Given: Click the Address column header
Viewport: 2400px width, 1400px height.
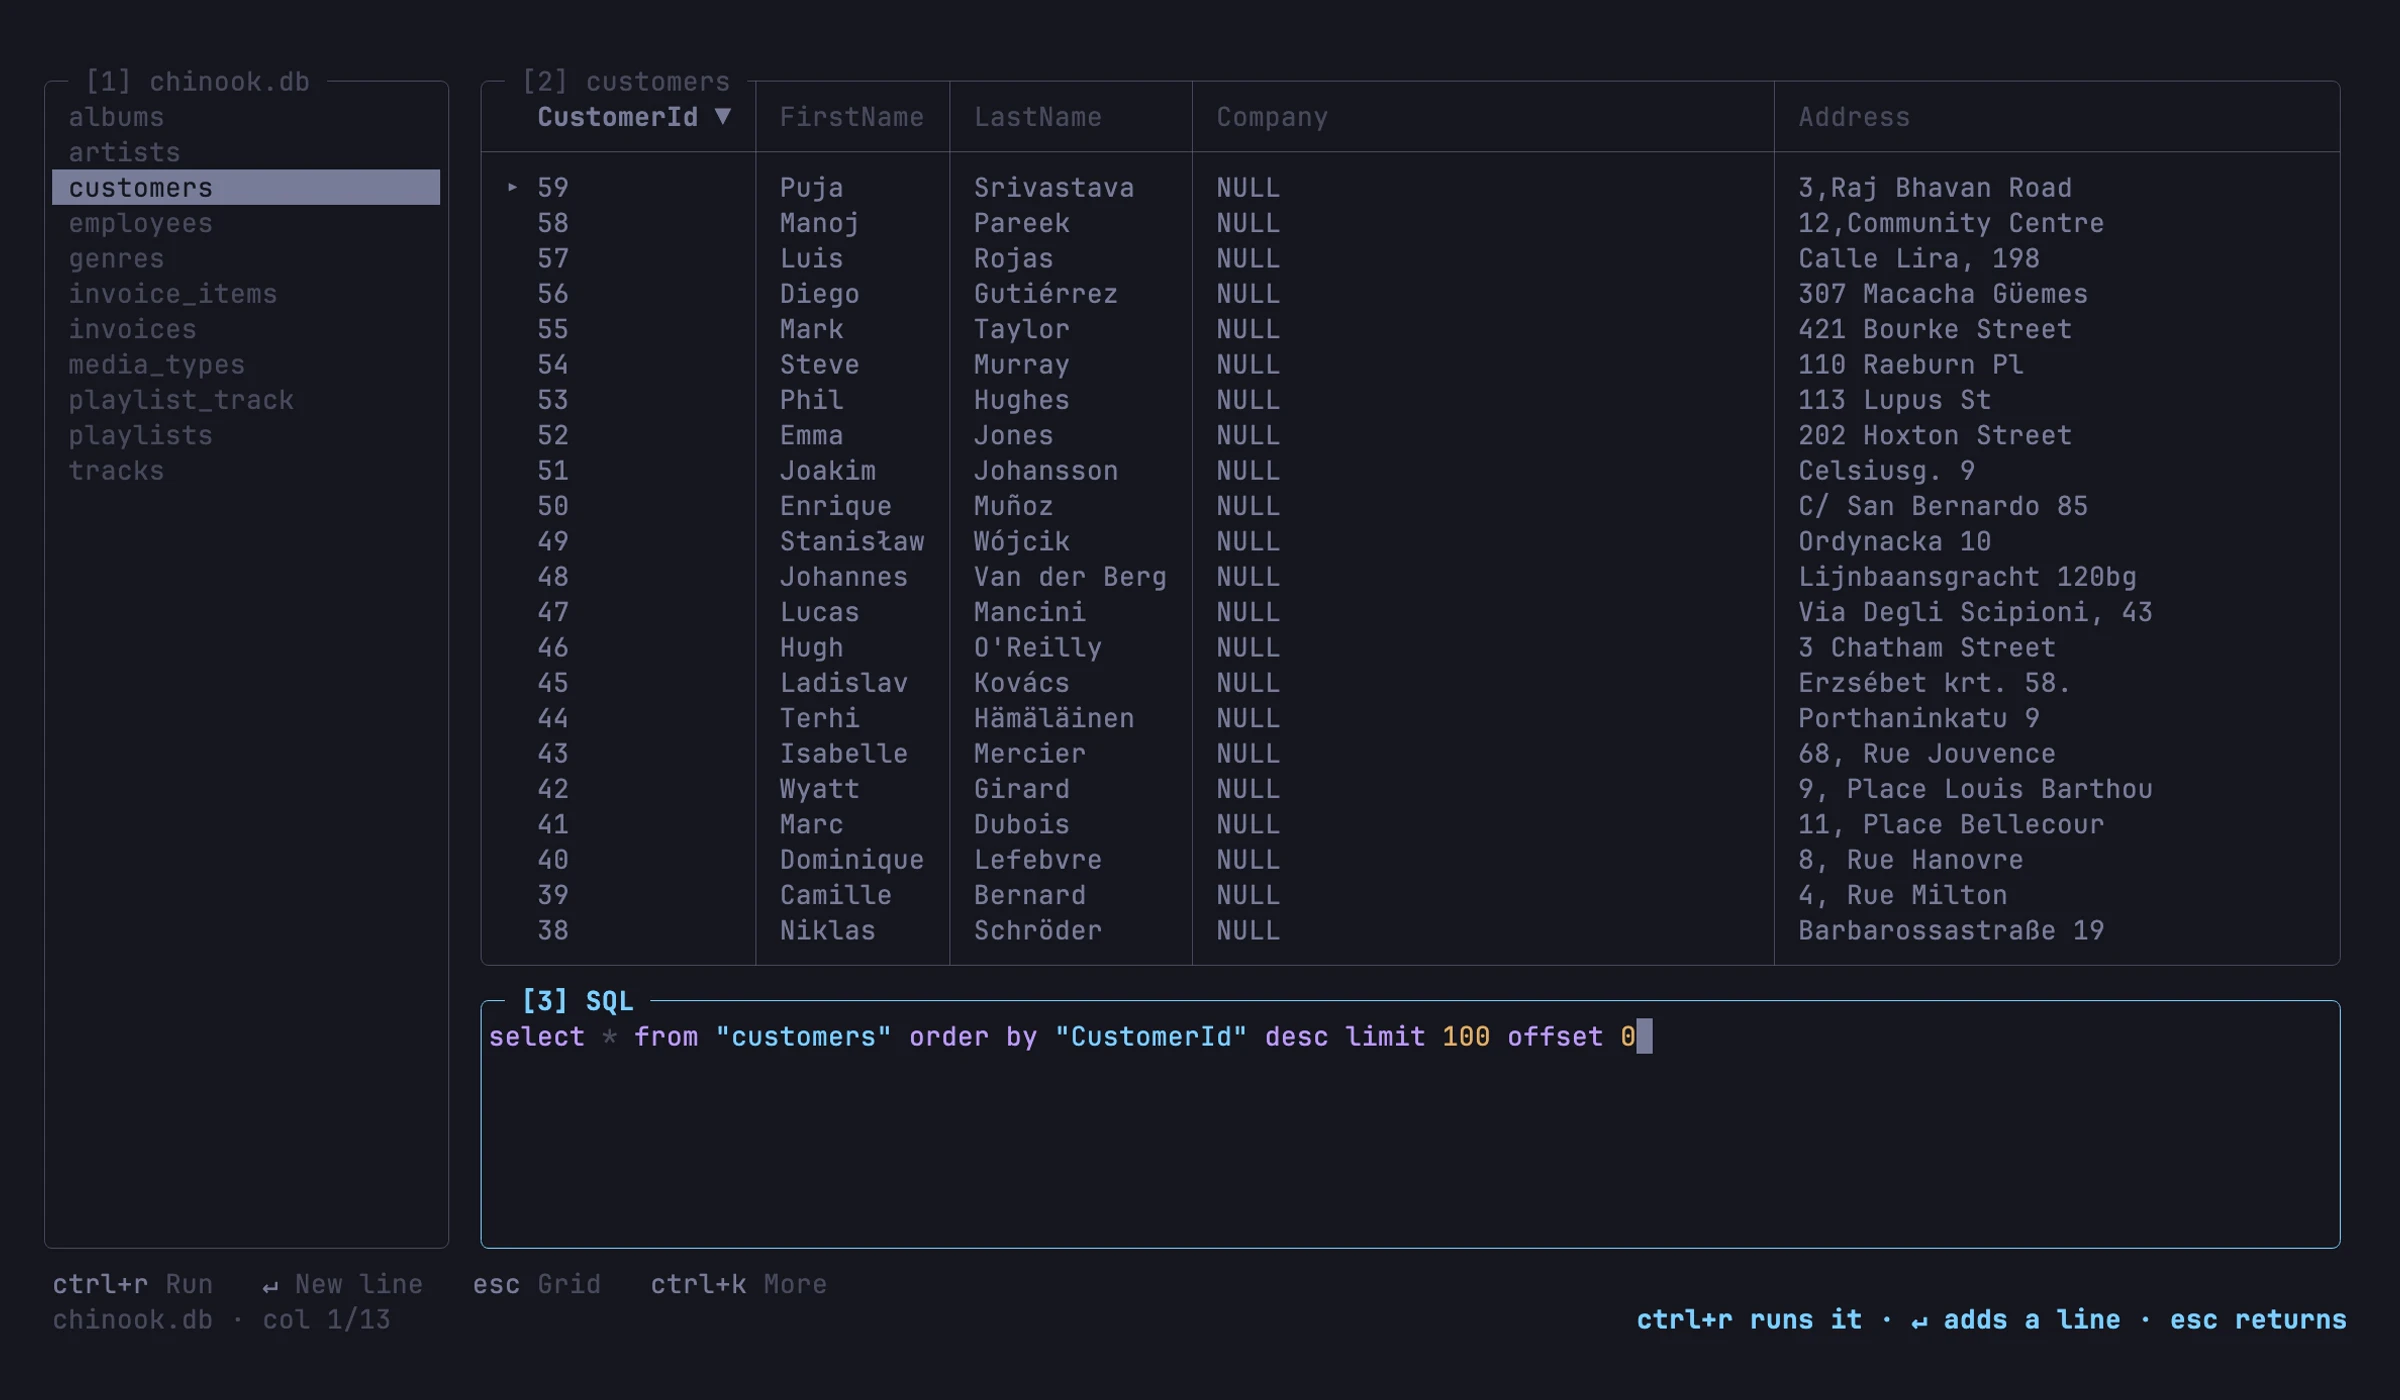Looking at the screenshot, I should click(x=1854, y=117).
